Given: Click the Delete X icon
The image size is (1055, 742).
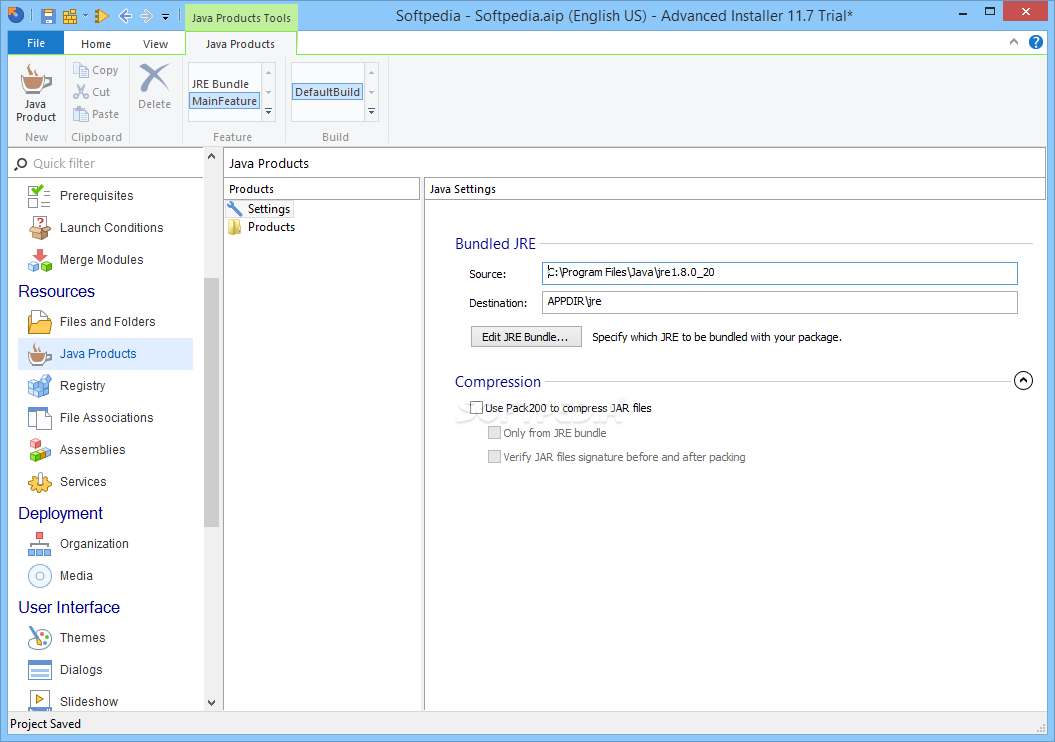Looking at the screenshot, I should click(154, 79).
